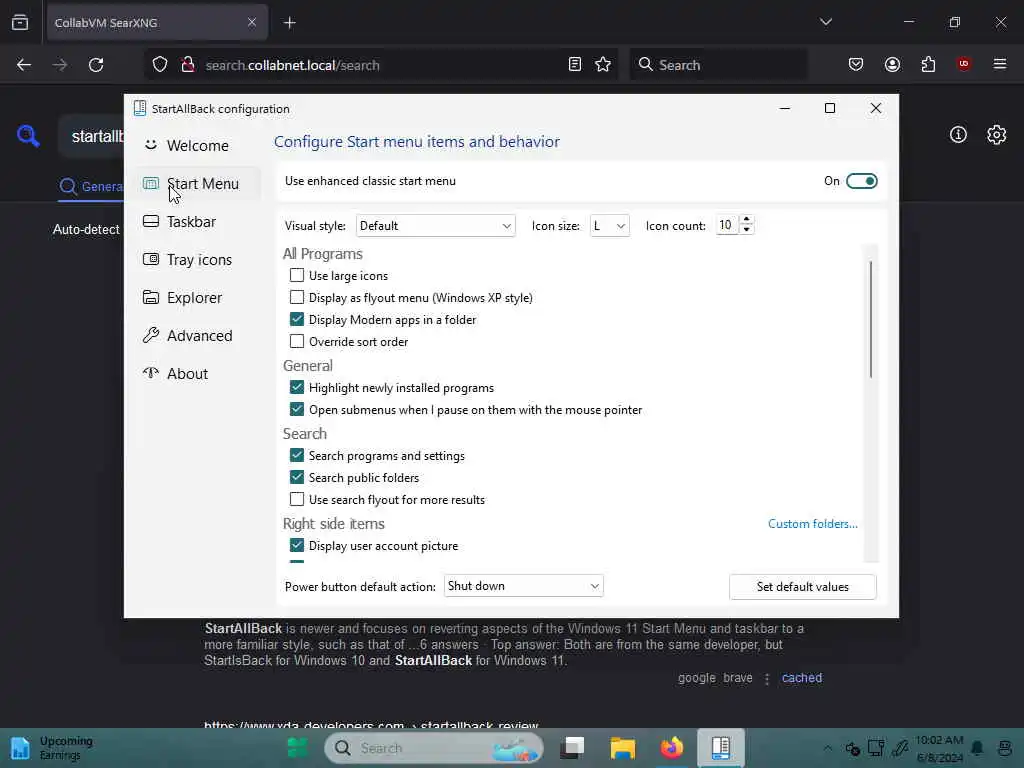
Task: Go to Tray icons section
Action: 198,259
